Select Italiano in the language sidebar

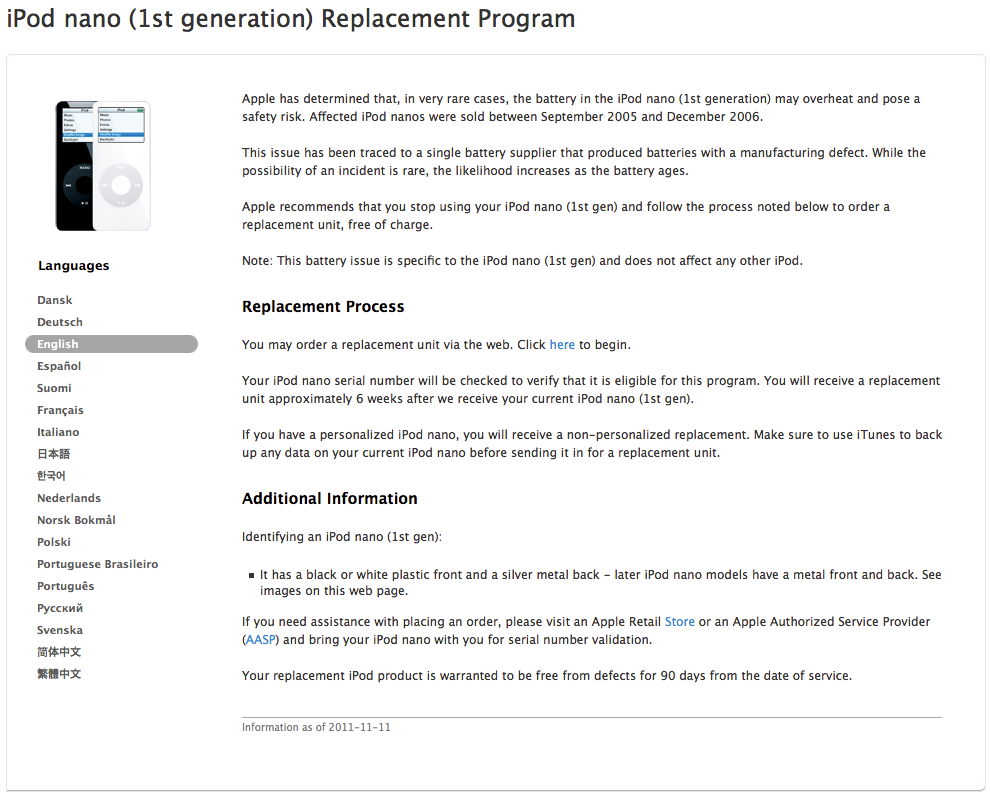click(58, 432)
